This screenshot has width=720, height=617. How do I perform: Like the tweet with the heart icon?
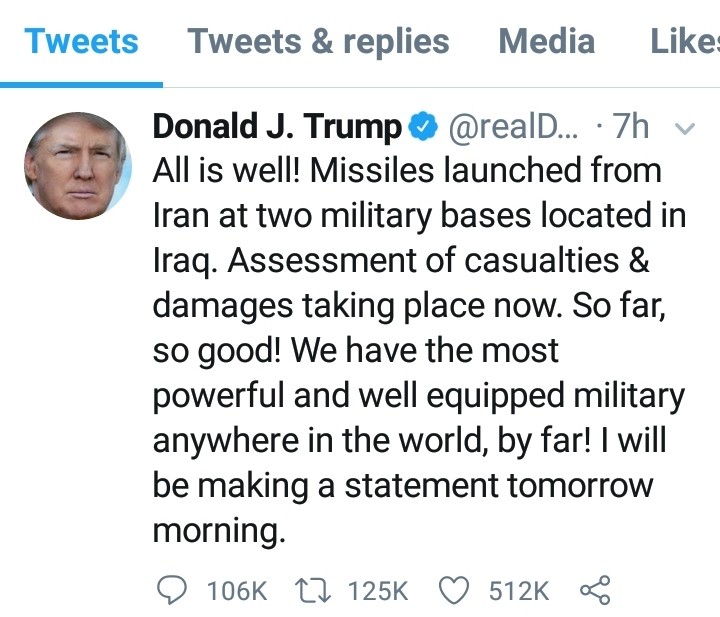tap(455, 590)
